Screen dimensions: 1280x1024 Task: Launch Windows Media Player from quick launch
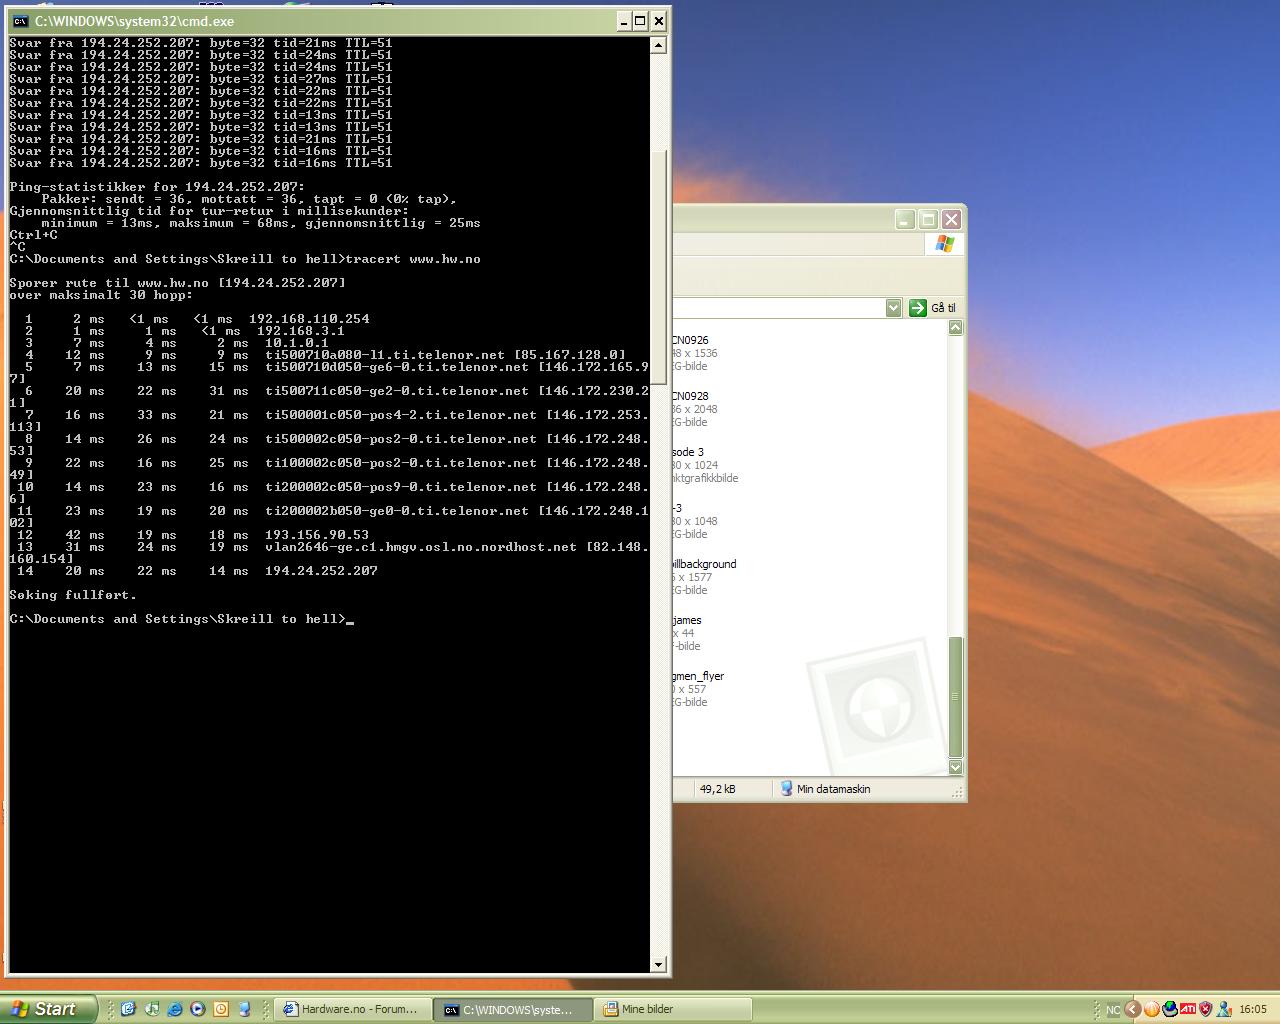(198, 1010)
